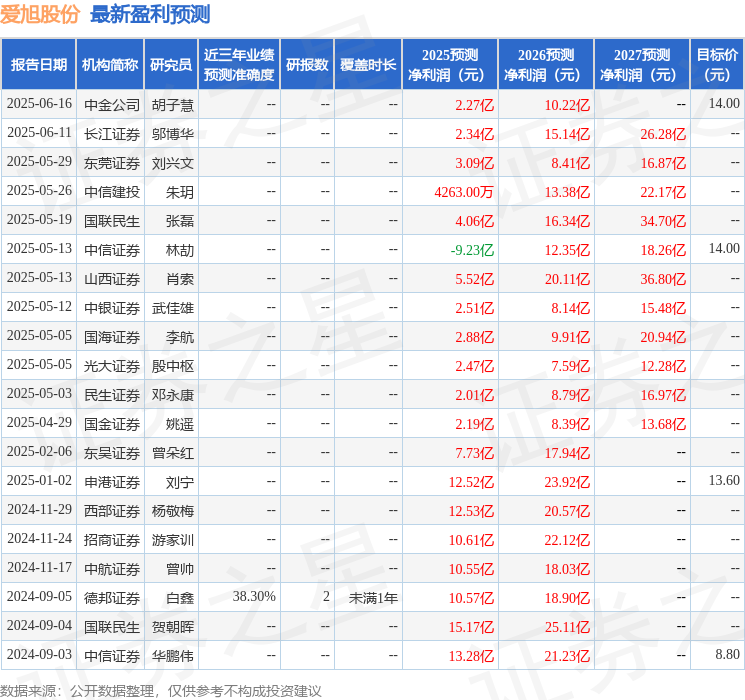Click the negative value -9.23亿

click(x=472, y=250)
